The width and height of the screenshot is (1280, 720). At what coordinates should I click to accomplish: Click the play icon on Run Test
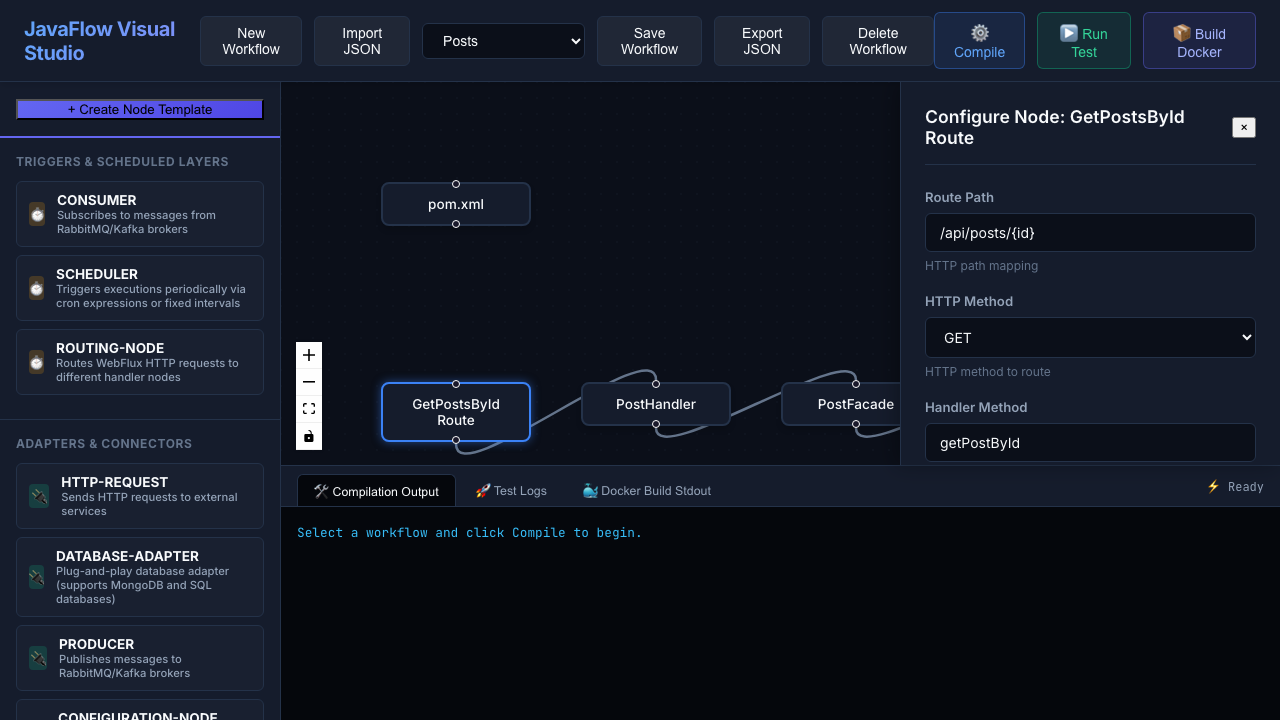[1068, 33]
